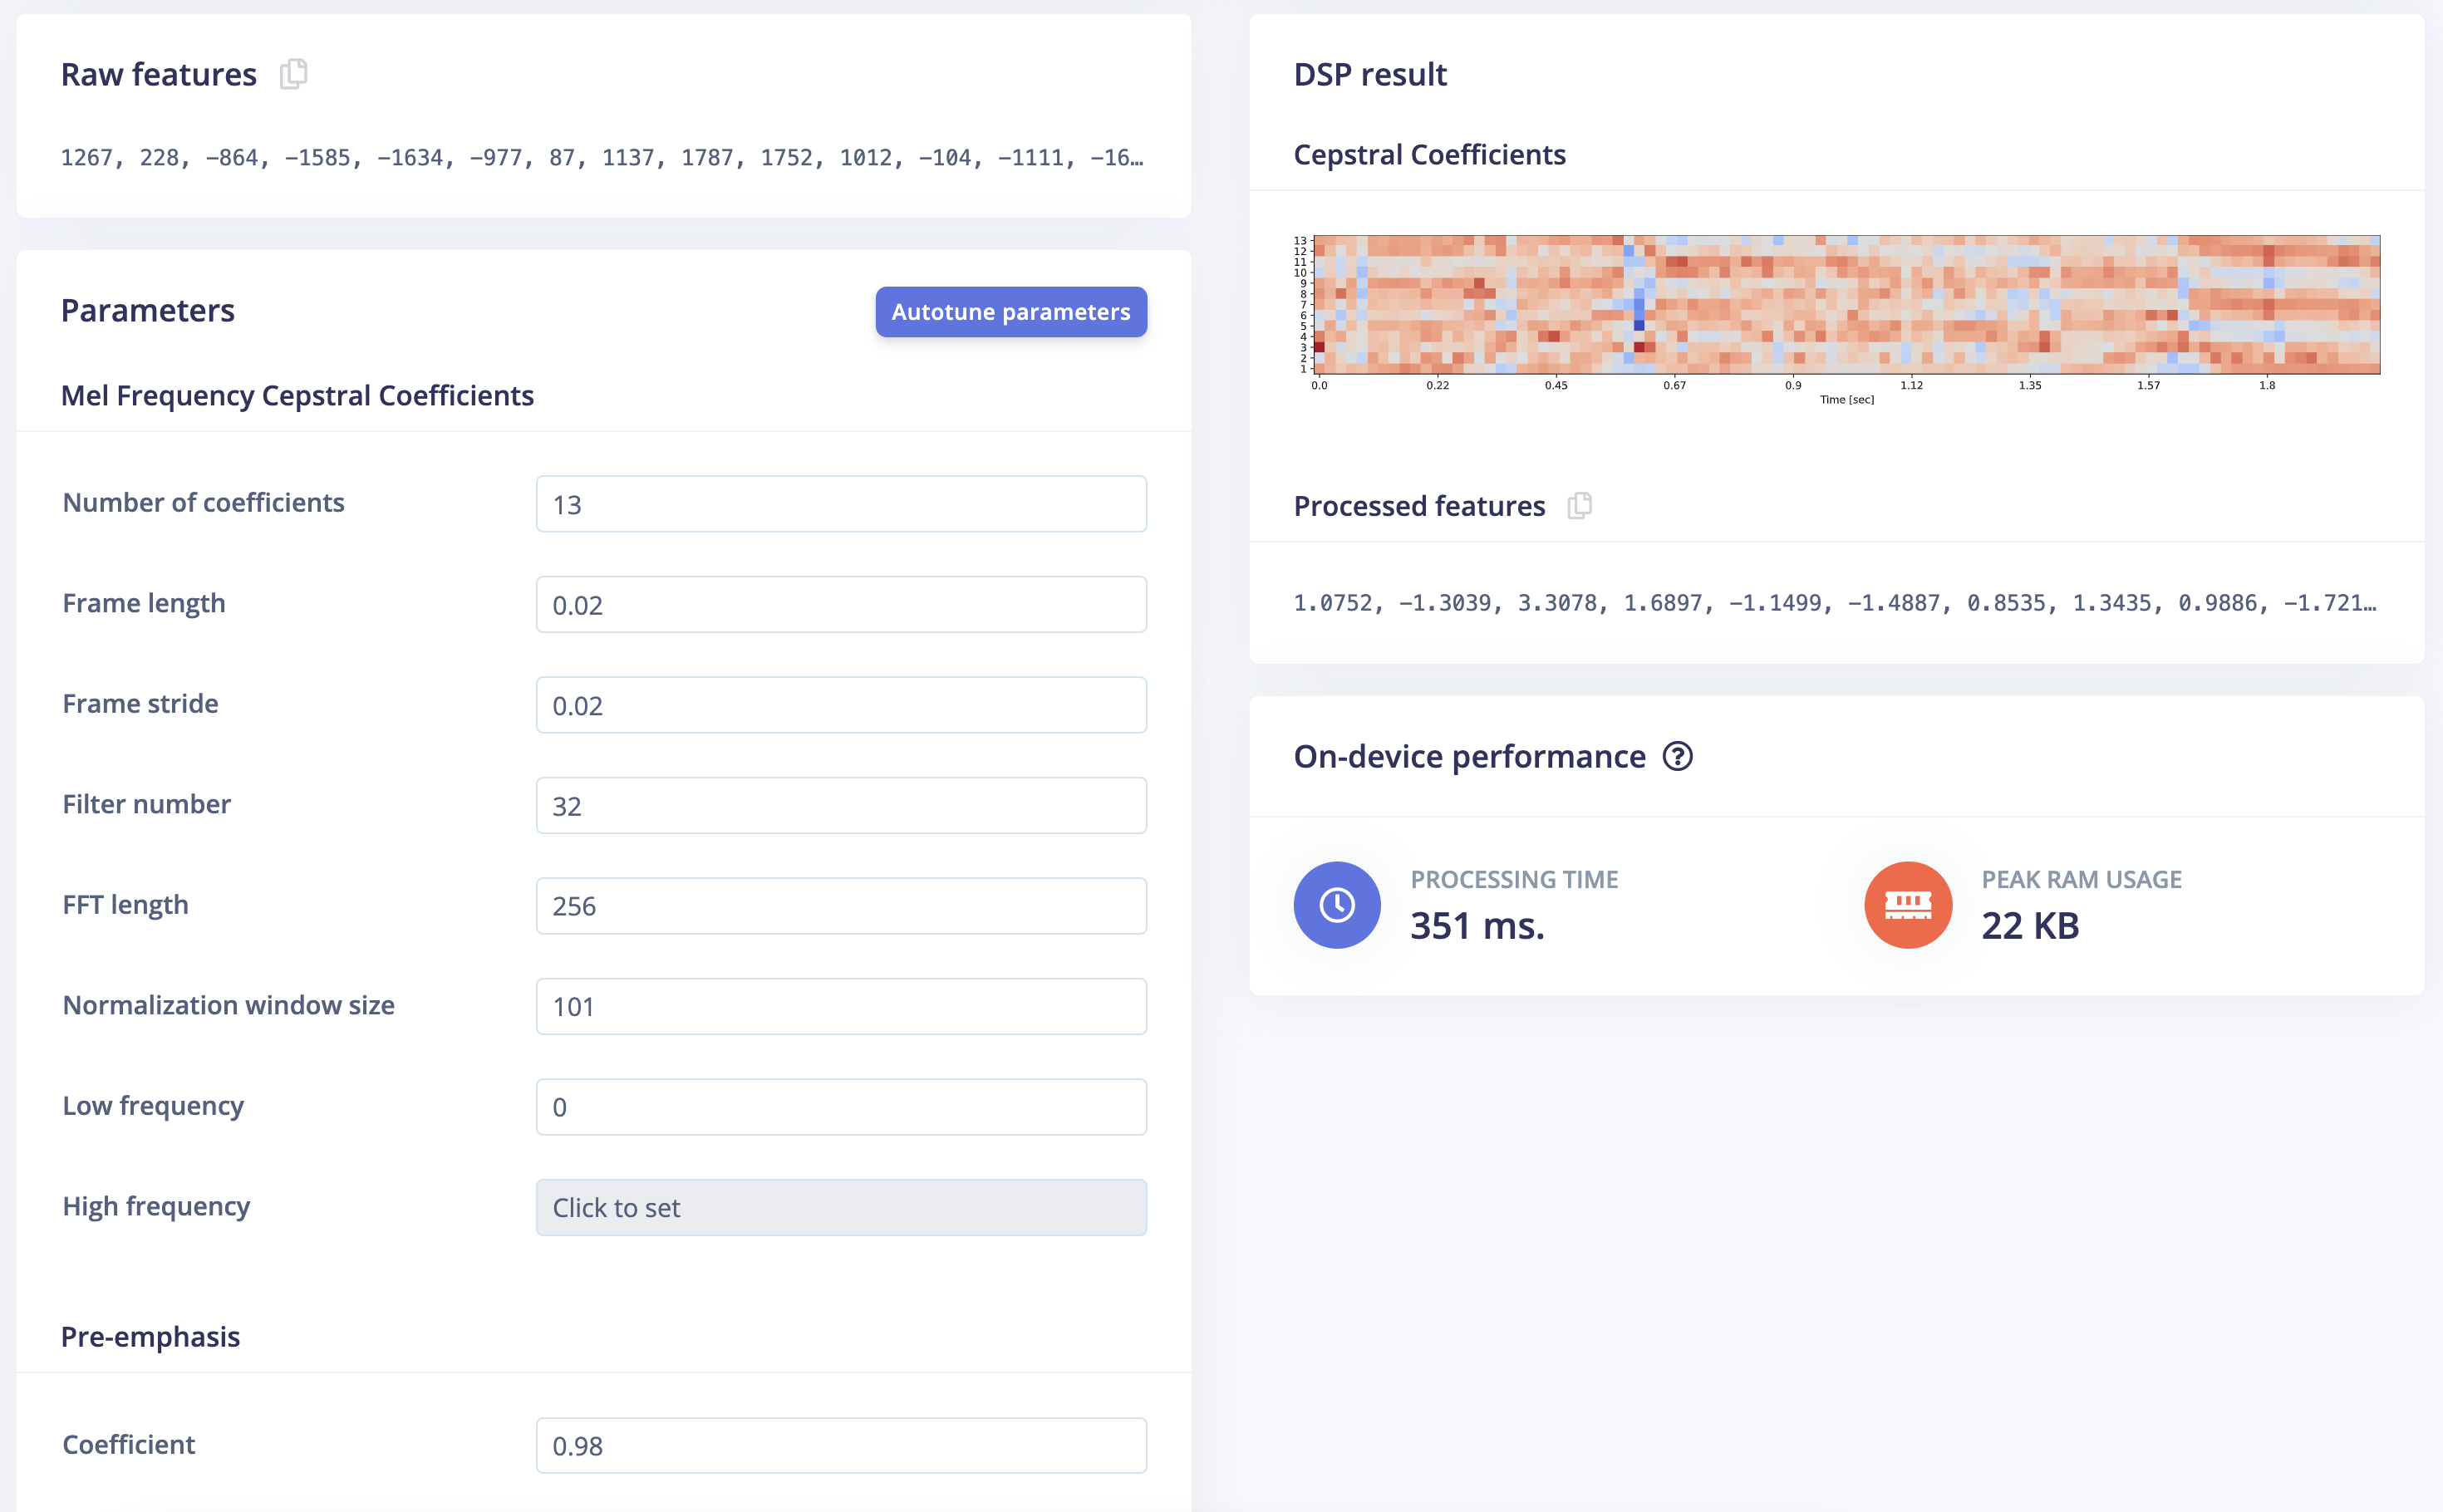Click the 22 KB peak RAM value
This screenshot has height=1512, width=2443.
pos(2030,926)
